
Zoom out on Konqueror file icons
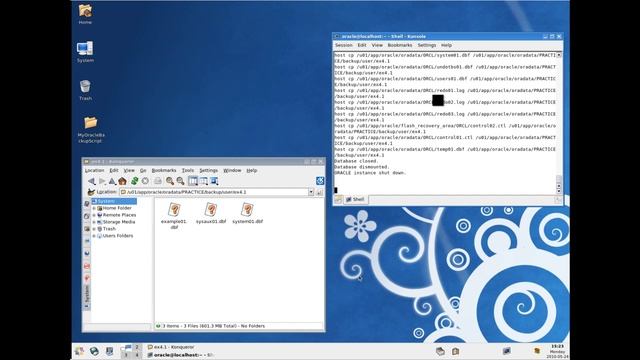coord(180,181)
